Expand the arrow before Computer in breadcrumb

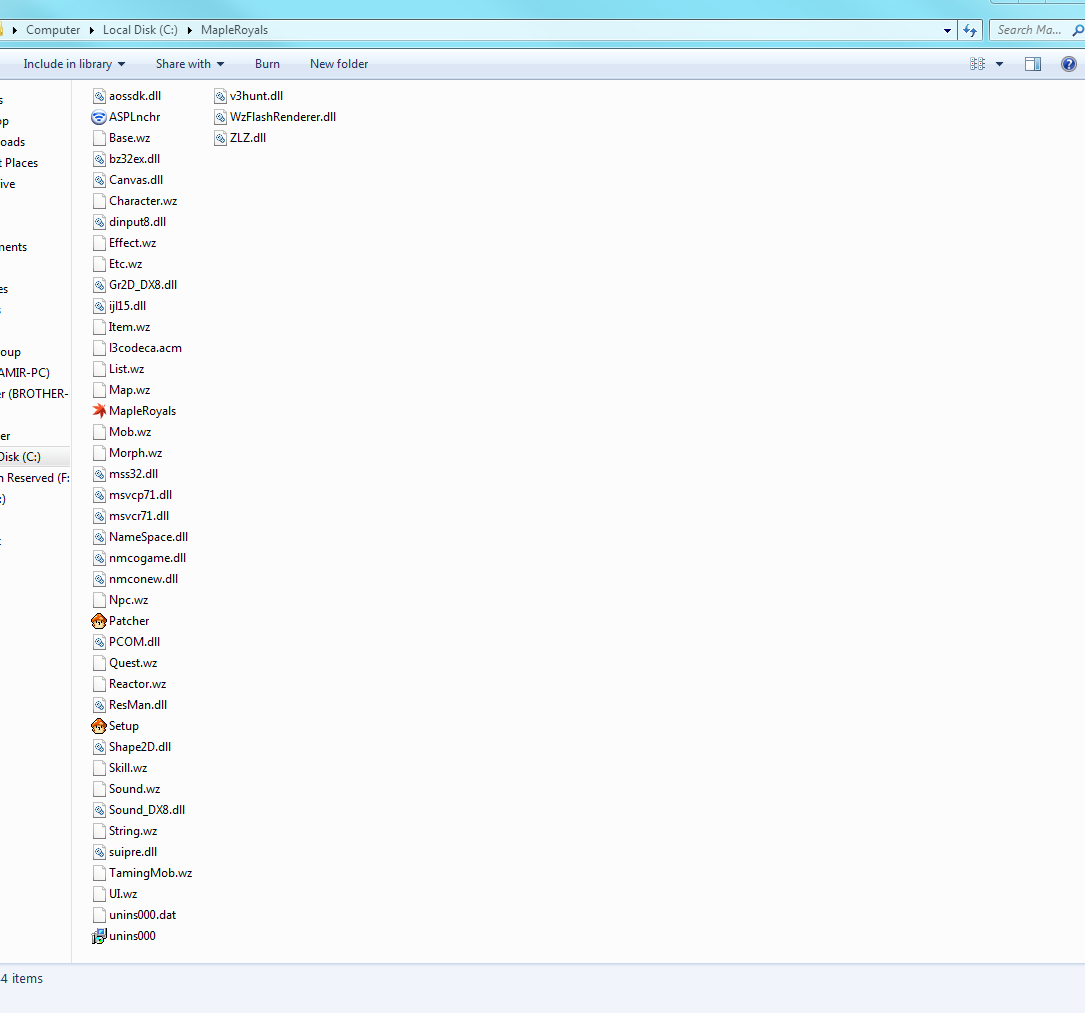(15, 30)
